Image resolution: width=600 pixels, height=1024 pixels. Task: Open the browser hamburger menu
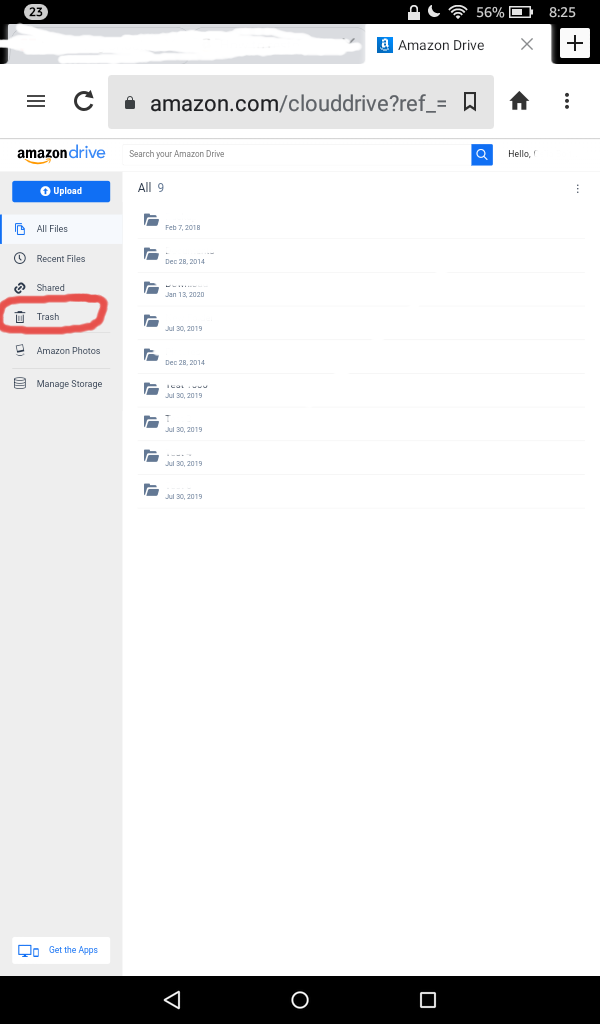pos(36,101)
